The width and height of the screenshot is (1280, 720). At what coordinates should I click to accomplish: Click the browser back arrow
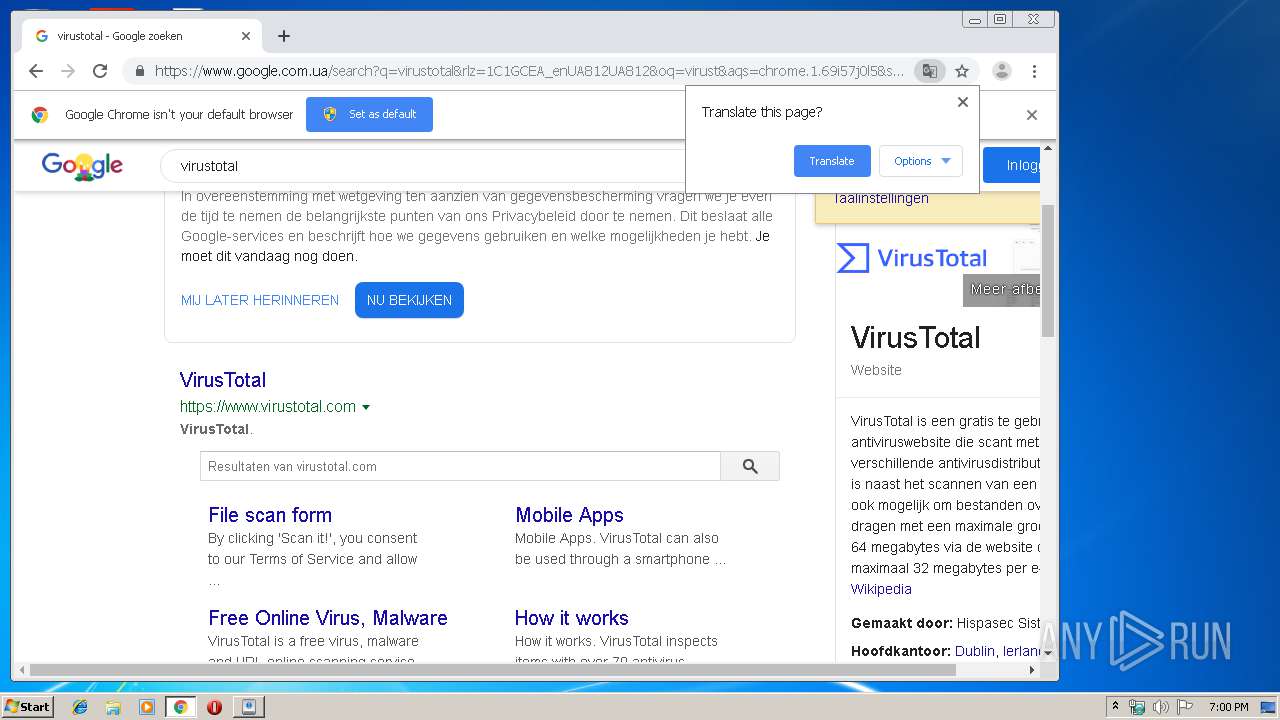(x=36, y=71)
